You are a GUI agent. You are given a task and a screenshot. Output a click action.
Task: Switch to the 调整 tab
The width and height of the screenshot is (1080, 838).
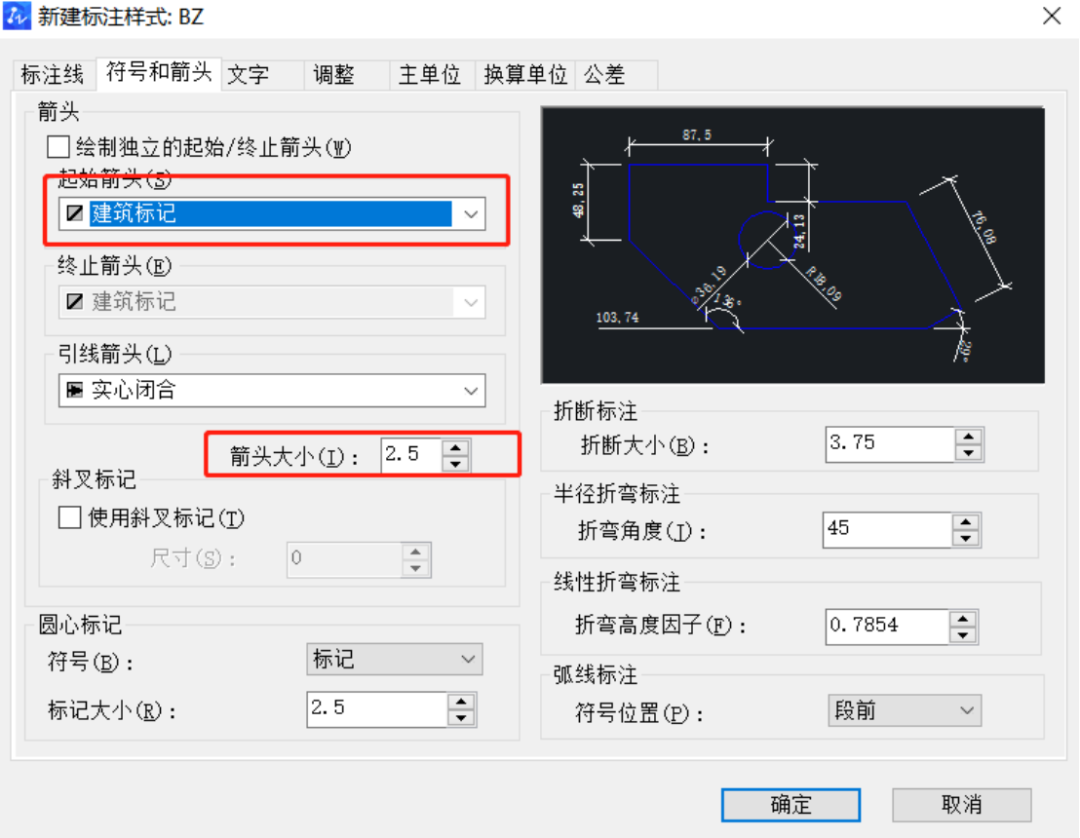337,74
